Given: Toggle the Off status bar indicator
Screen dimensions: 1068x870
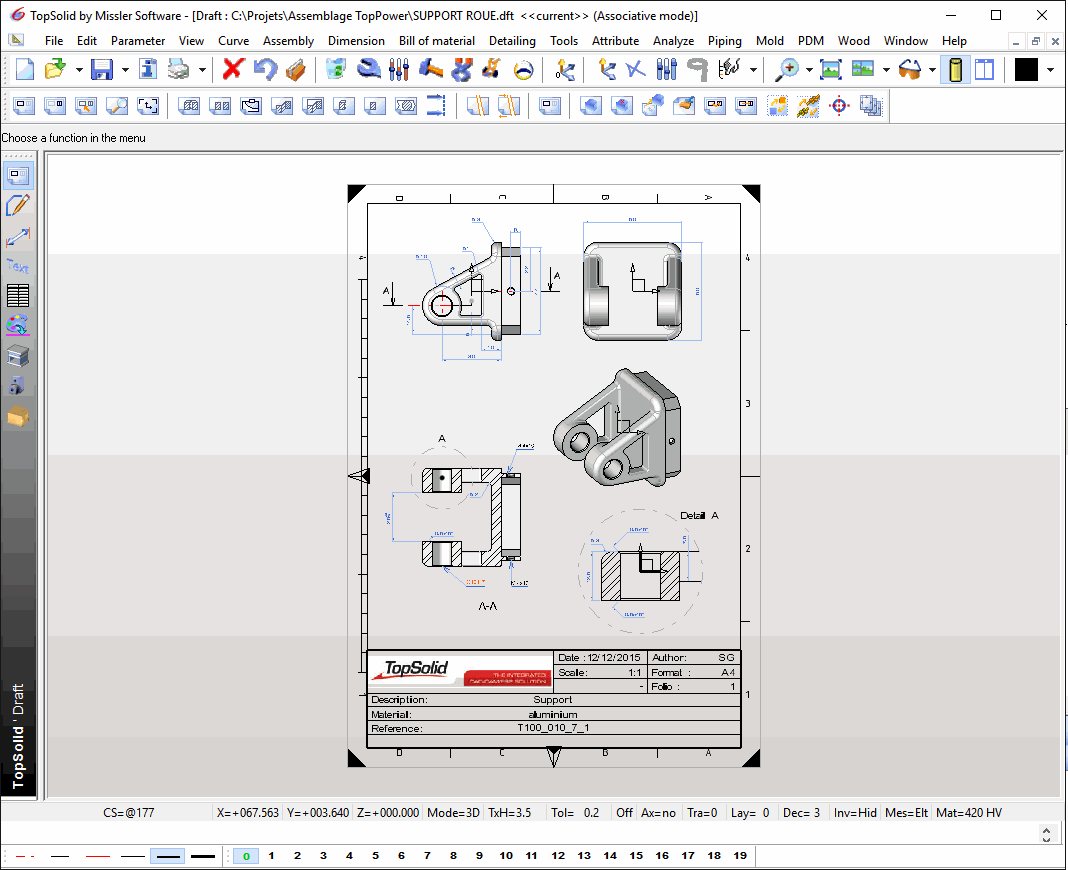Looking at the screenshot, I should coord(624,813).
